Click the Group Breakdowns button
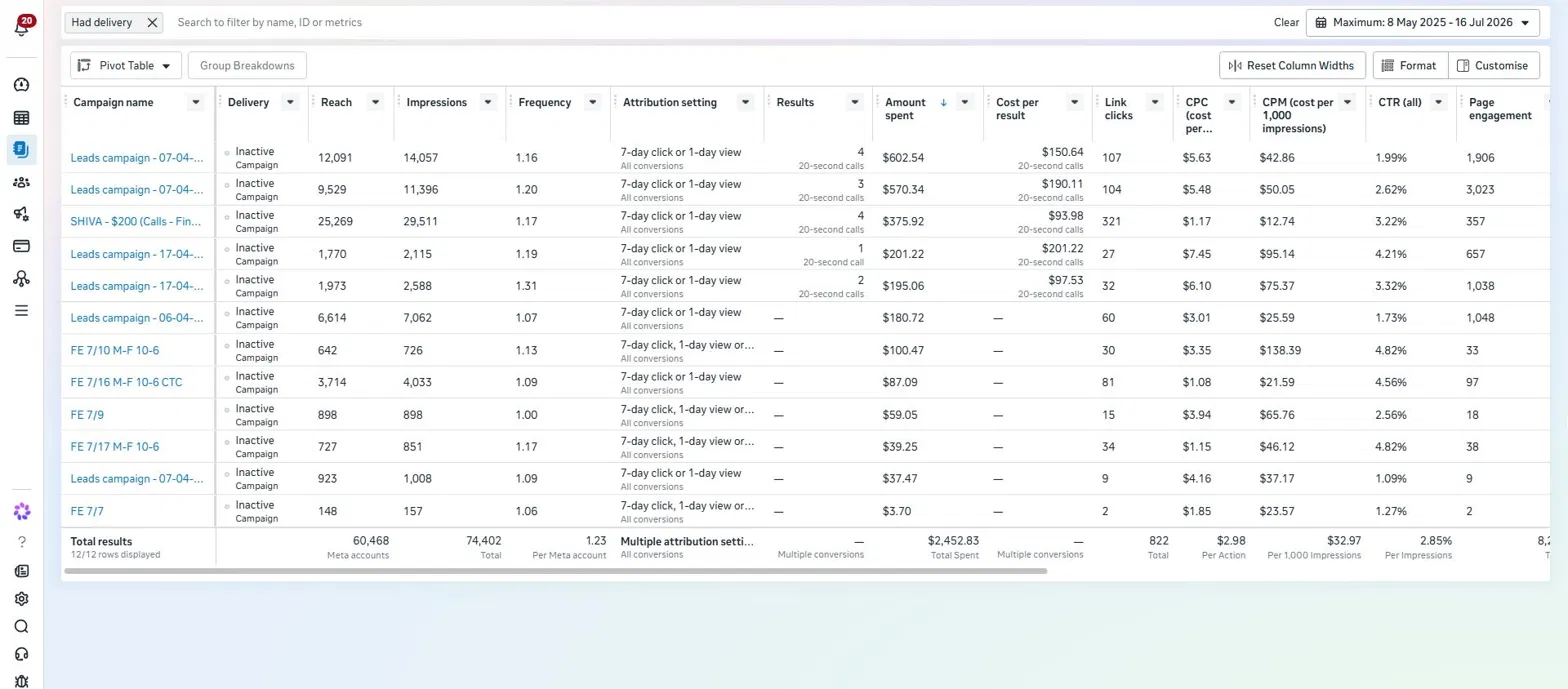The height and width of the screenshot is (689, 1568). [x=247, y=65]
